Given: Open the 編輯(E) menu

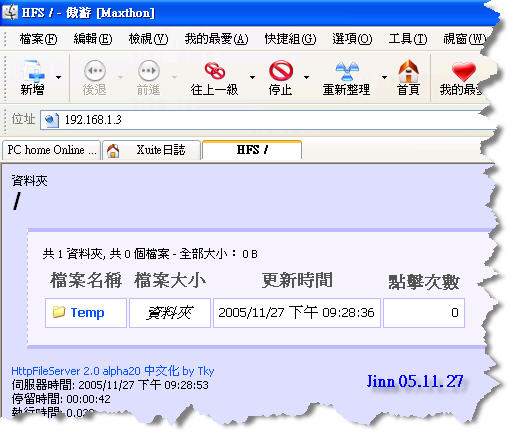Looking at the screenshot, I should click(x=93, y=39).
